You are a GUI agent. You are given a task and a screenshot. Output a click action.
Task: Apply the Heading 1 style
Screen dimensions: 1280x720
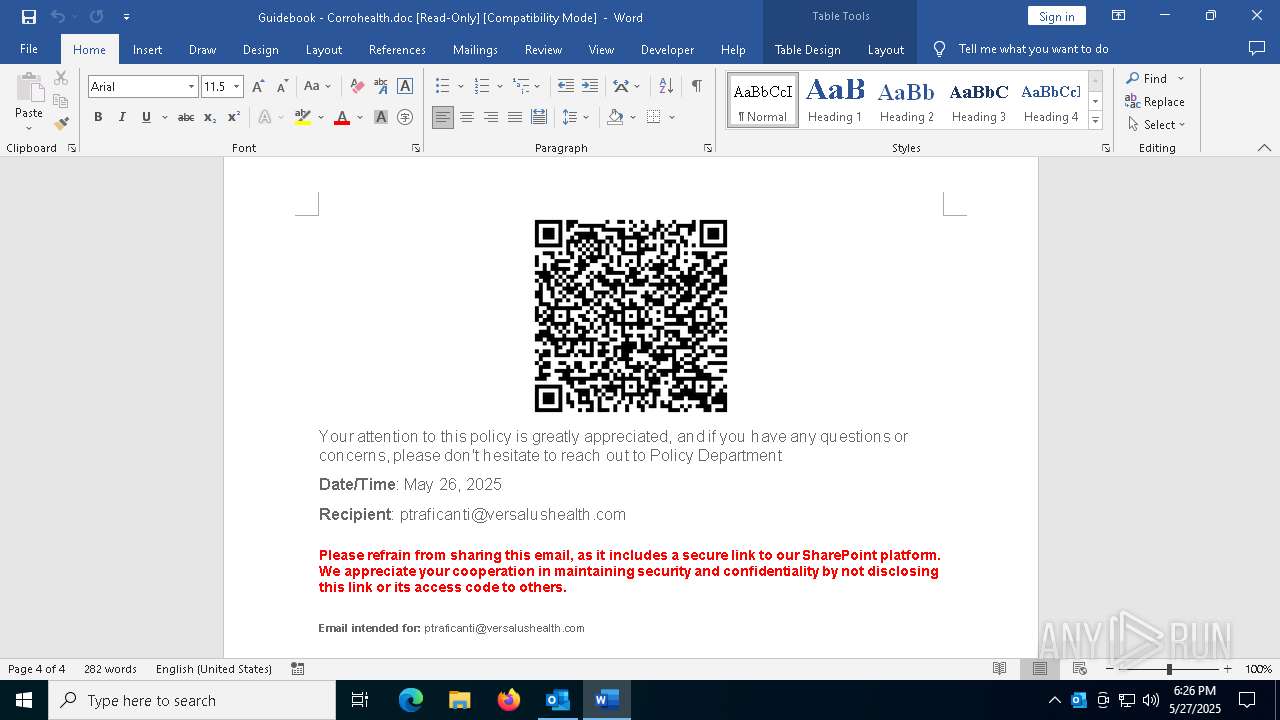click(835, 100)
